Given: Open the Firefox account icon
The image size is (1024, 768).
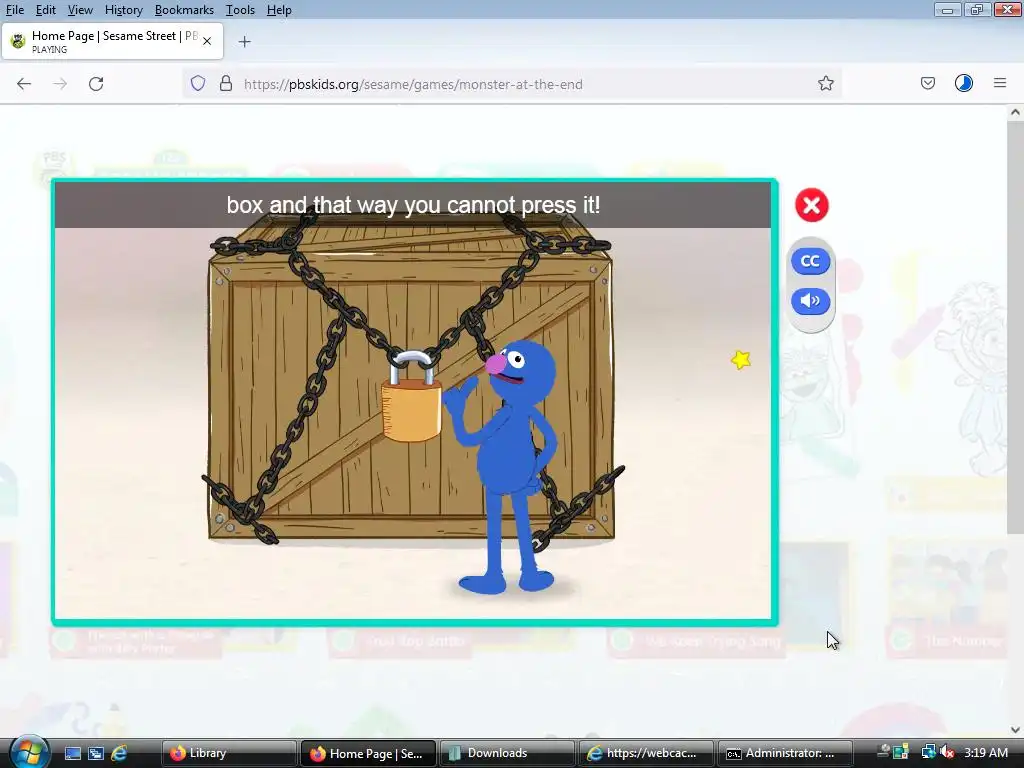Looking at the screenshot, I should click(963, 84).
